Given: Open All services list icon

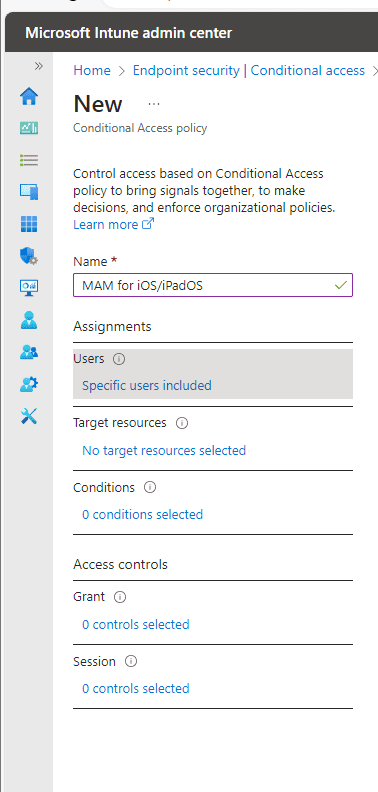Looking at the screenshot, I should coord(29,160).
